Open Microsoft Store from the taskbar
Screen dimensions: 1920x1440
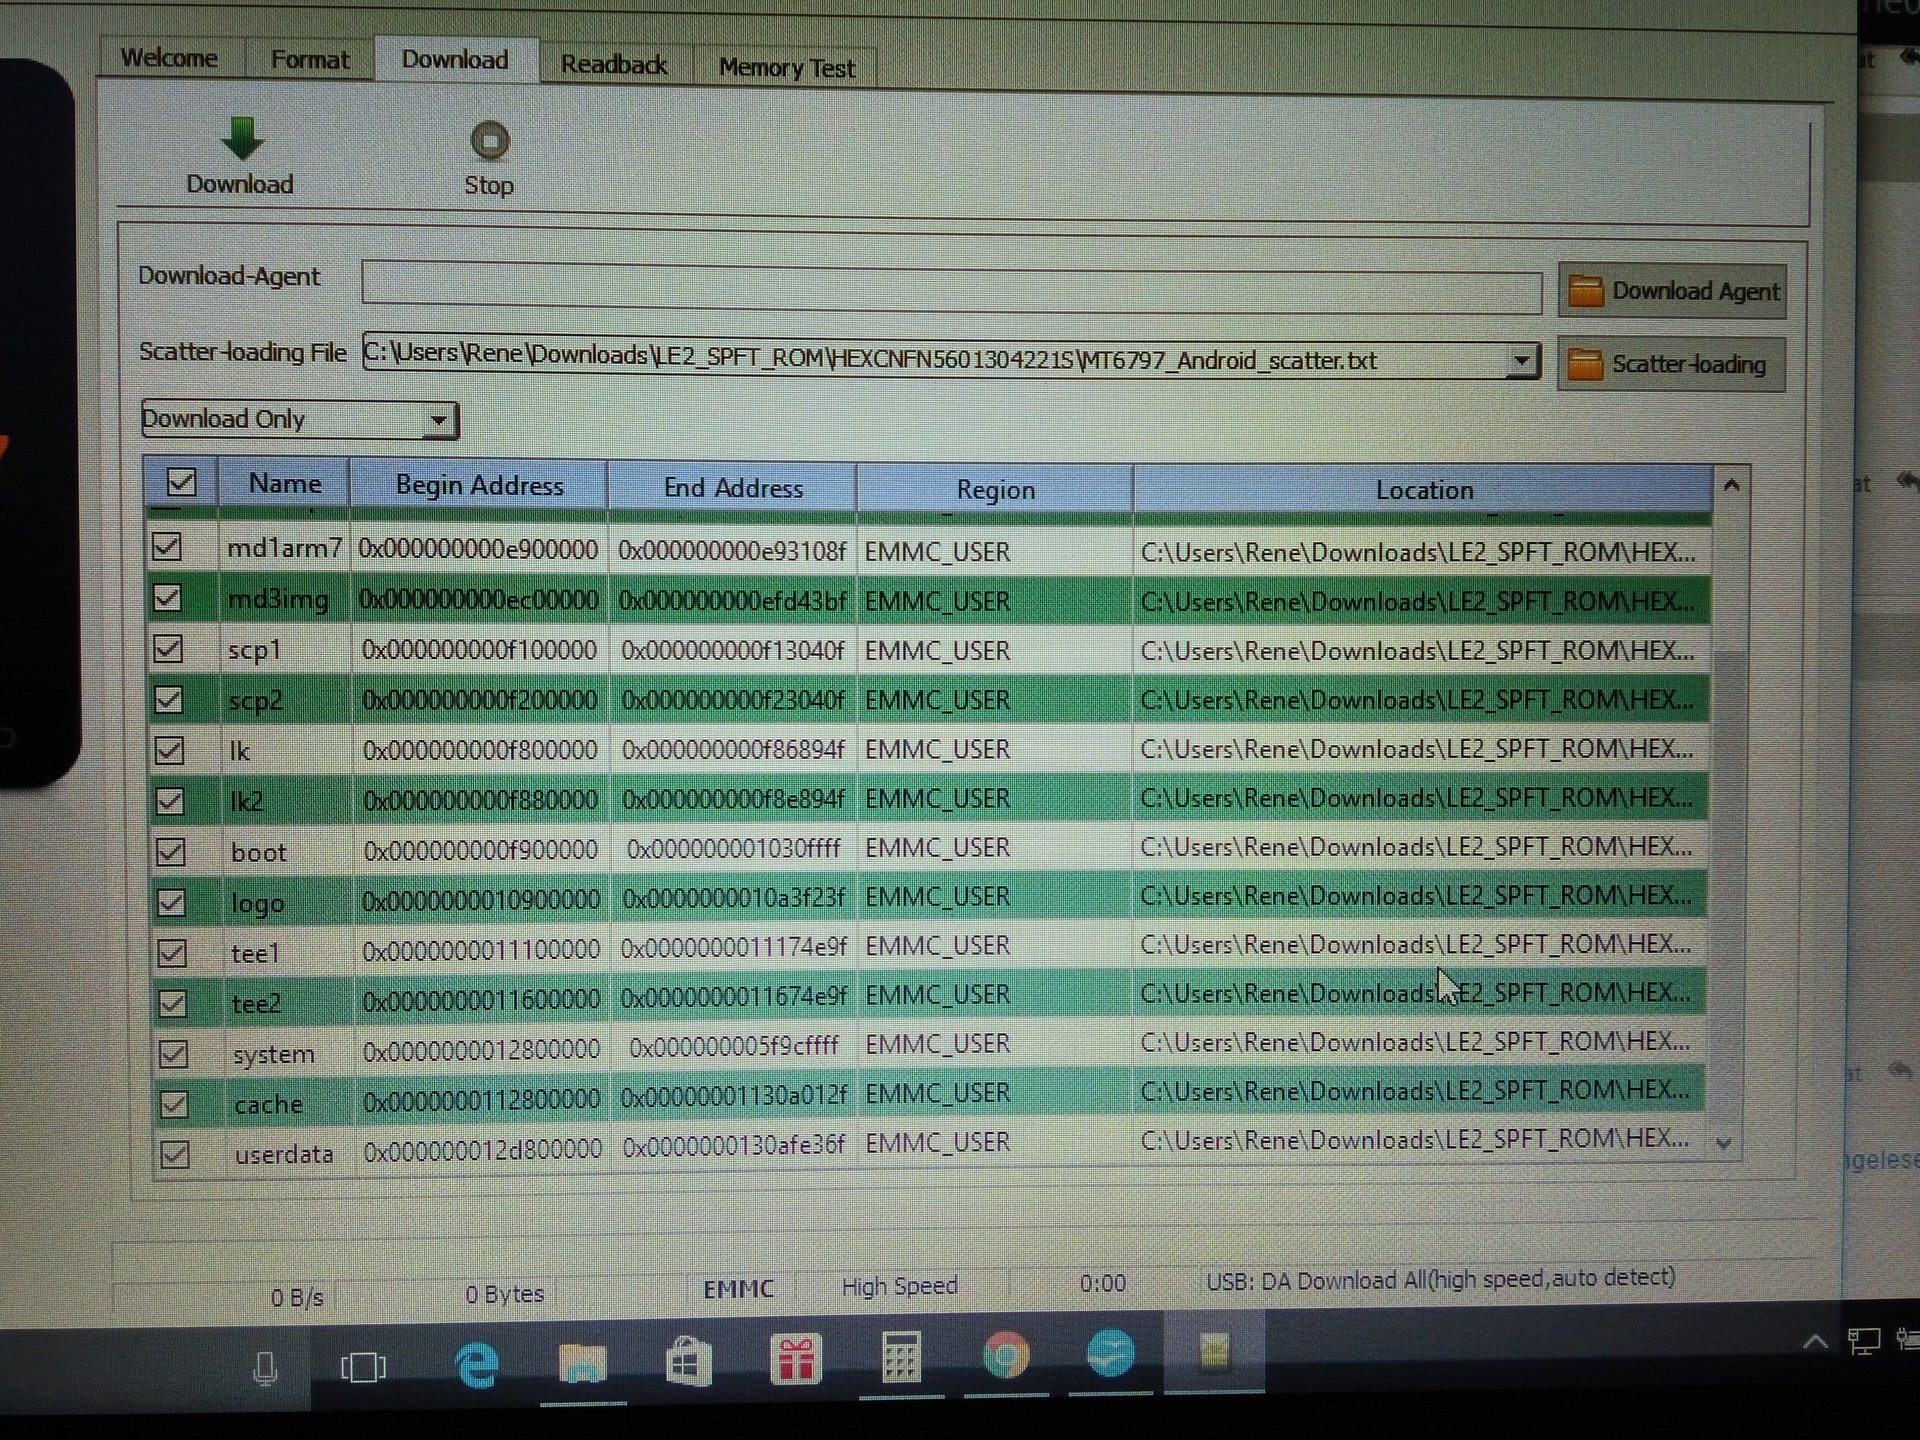point(688,1361)
